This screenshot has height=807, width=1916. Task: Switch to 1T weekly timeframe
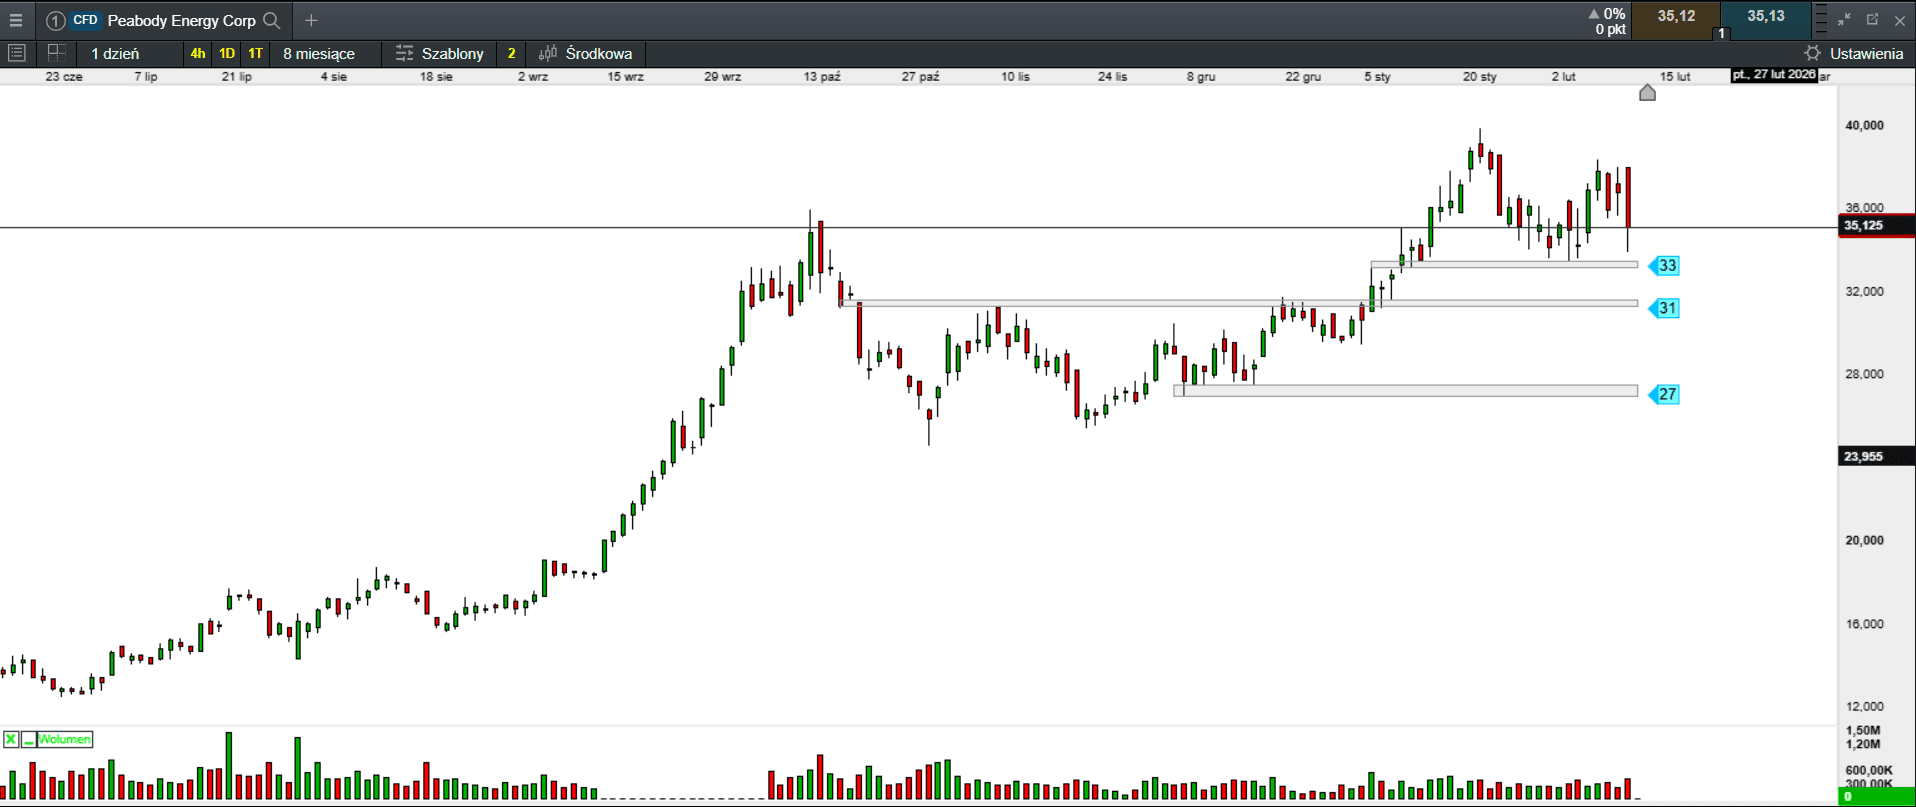[256, 54]
